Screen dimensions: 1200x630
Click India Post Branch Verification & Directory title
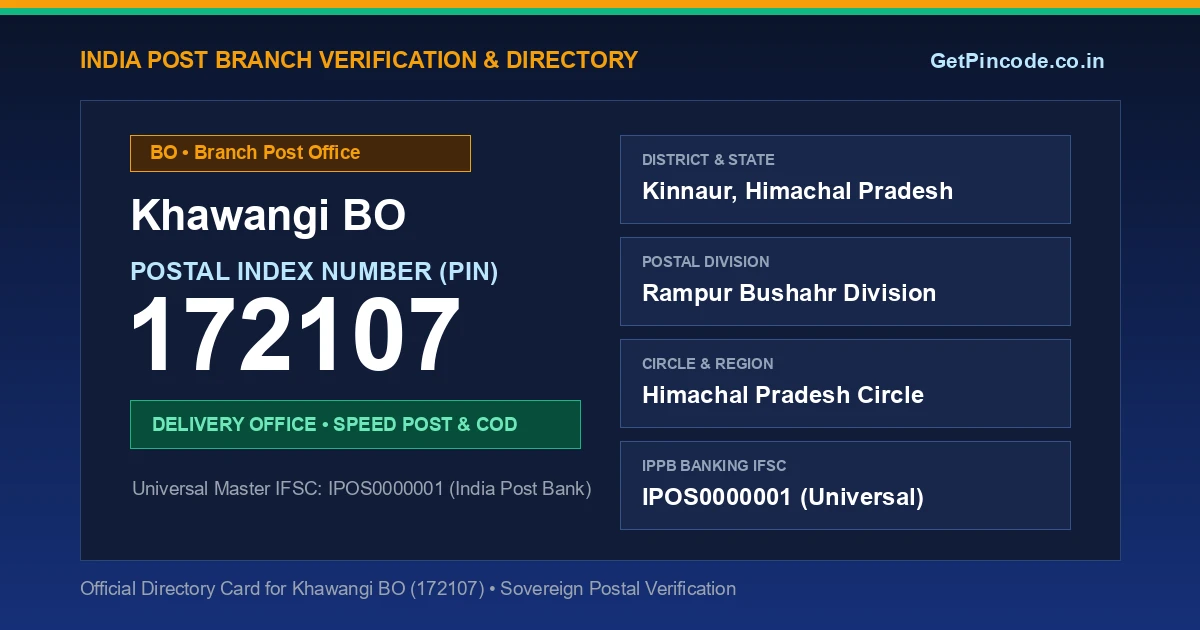tap(359, 60)
